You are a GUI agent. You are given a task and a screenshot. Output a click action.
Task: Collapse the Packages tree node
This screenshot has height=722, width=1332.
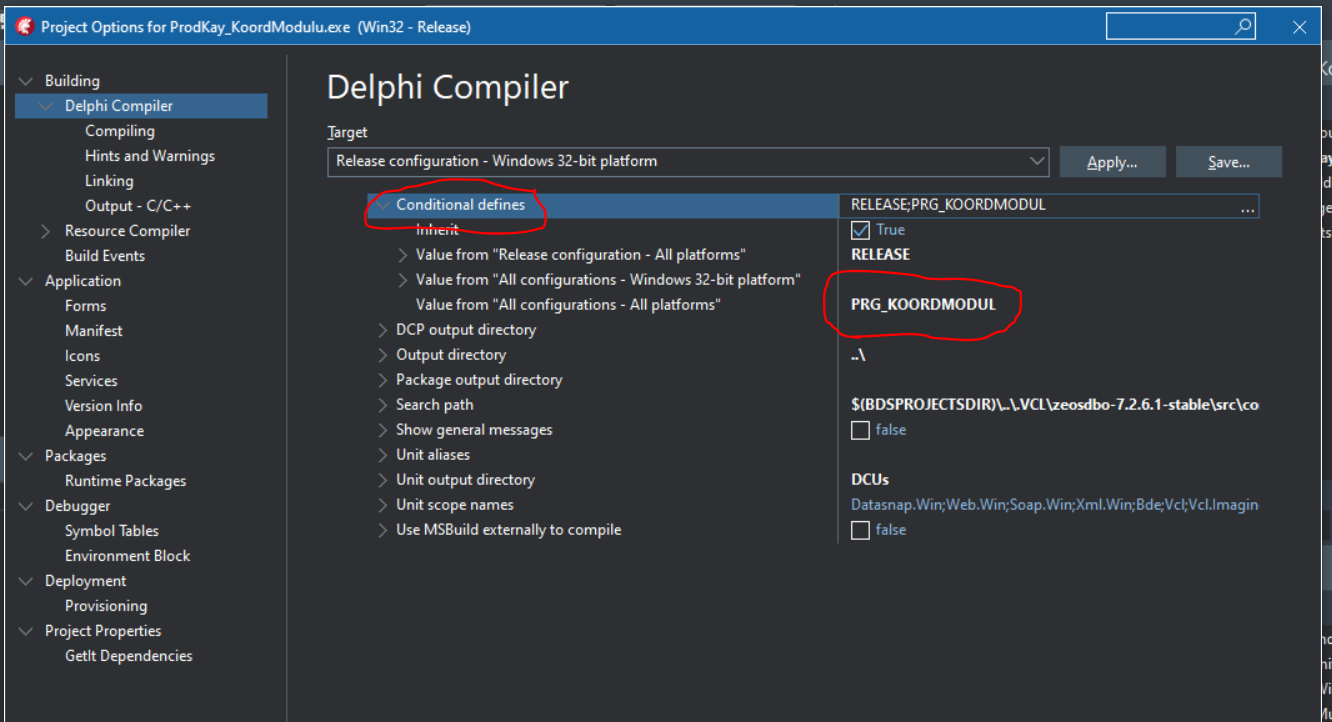pos(26,456)
